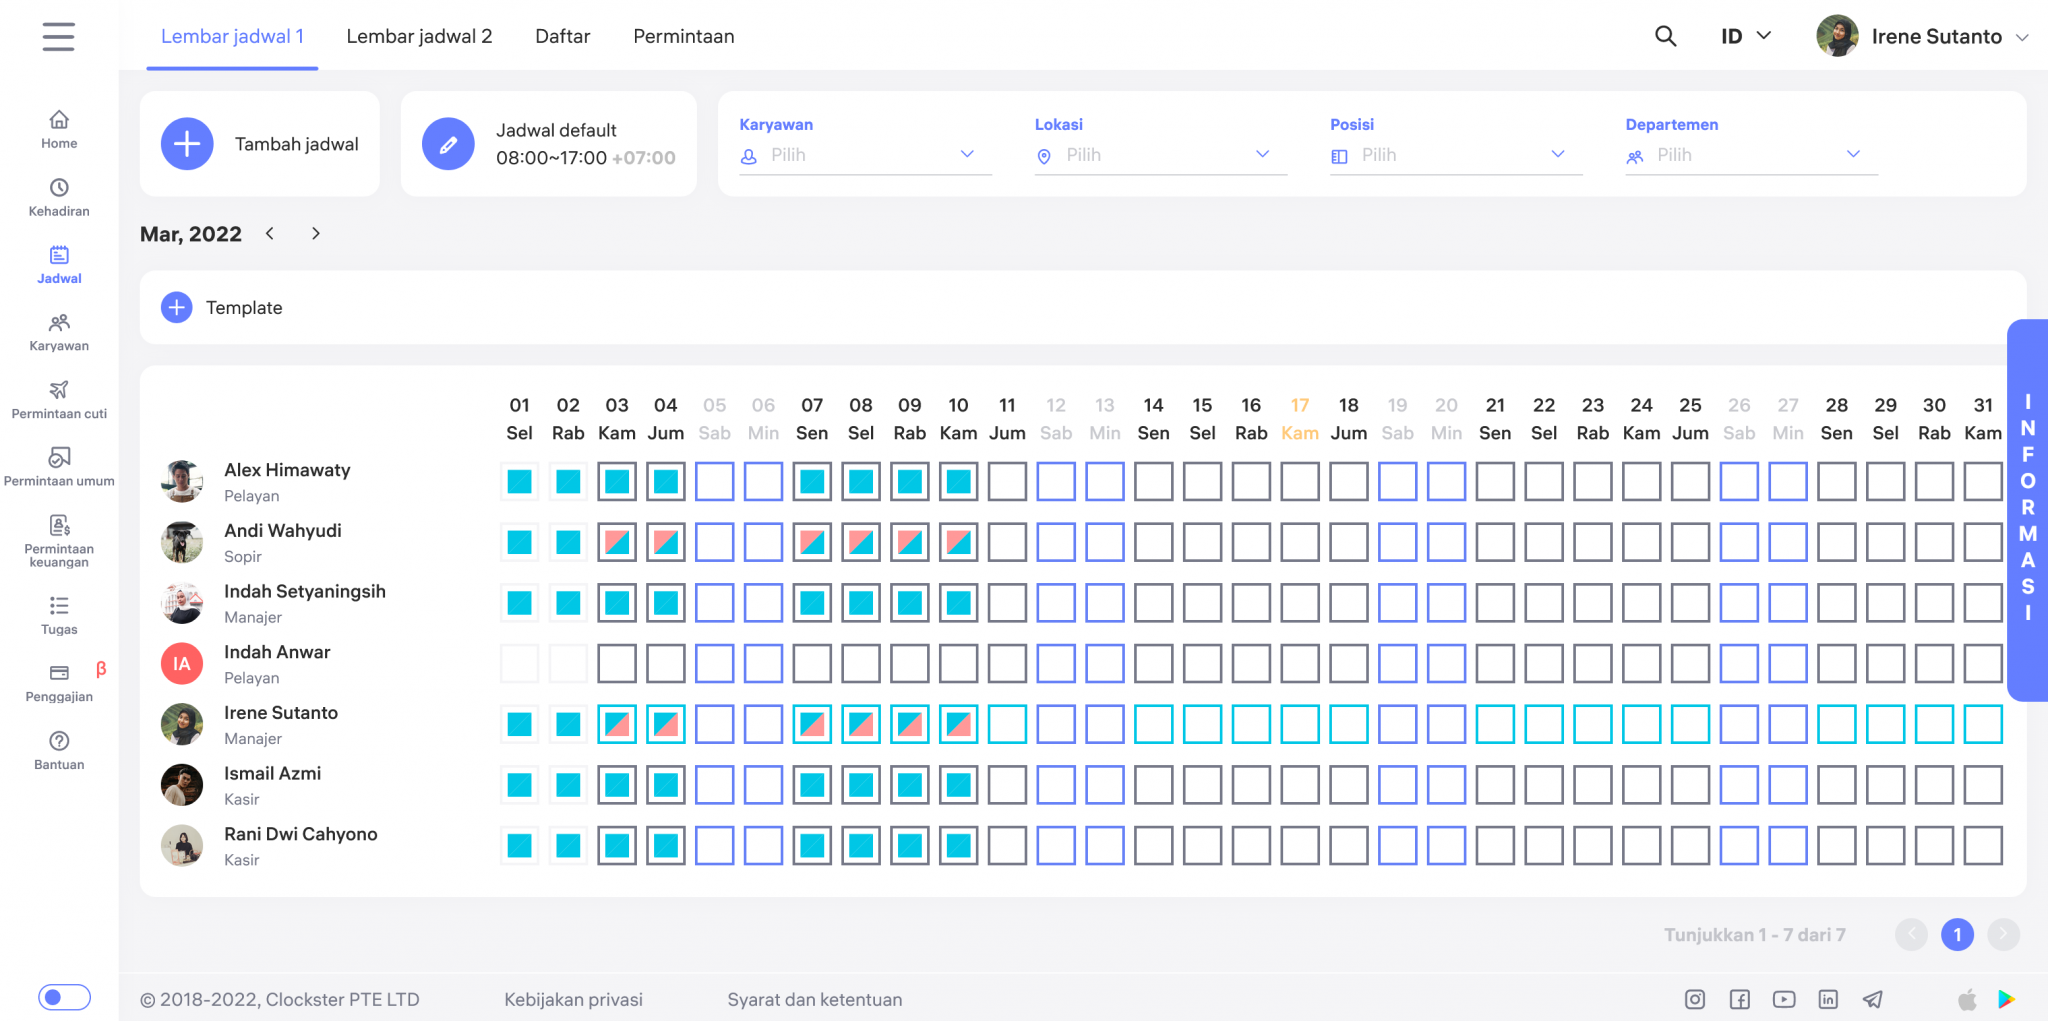Open Penggajian from the sidebar

(59, 682)
